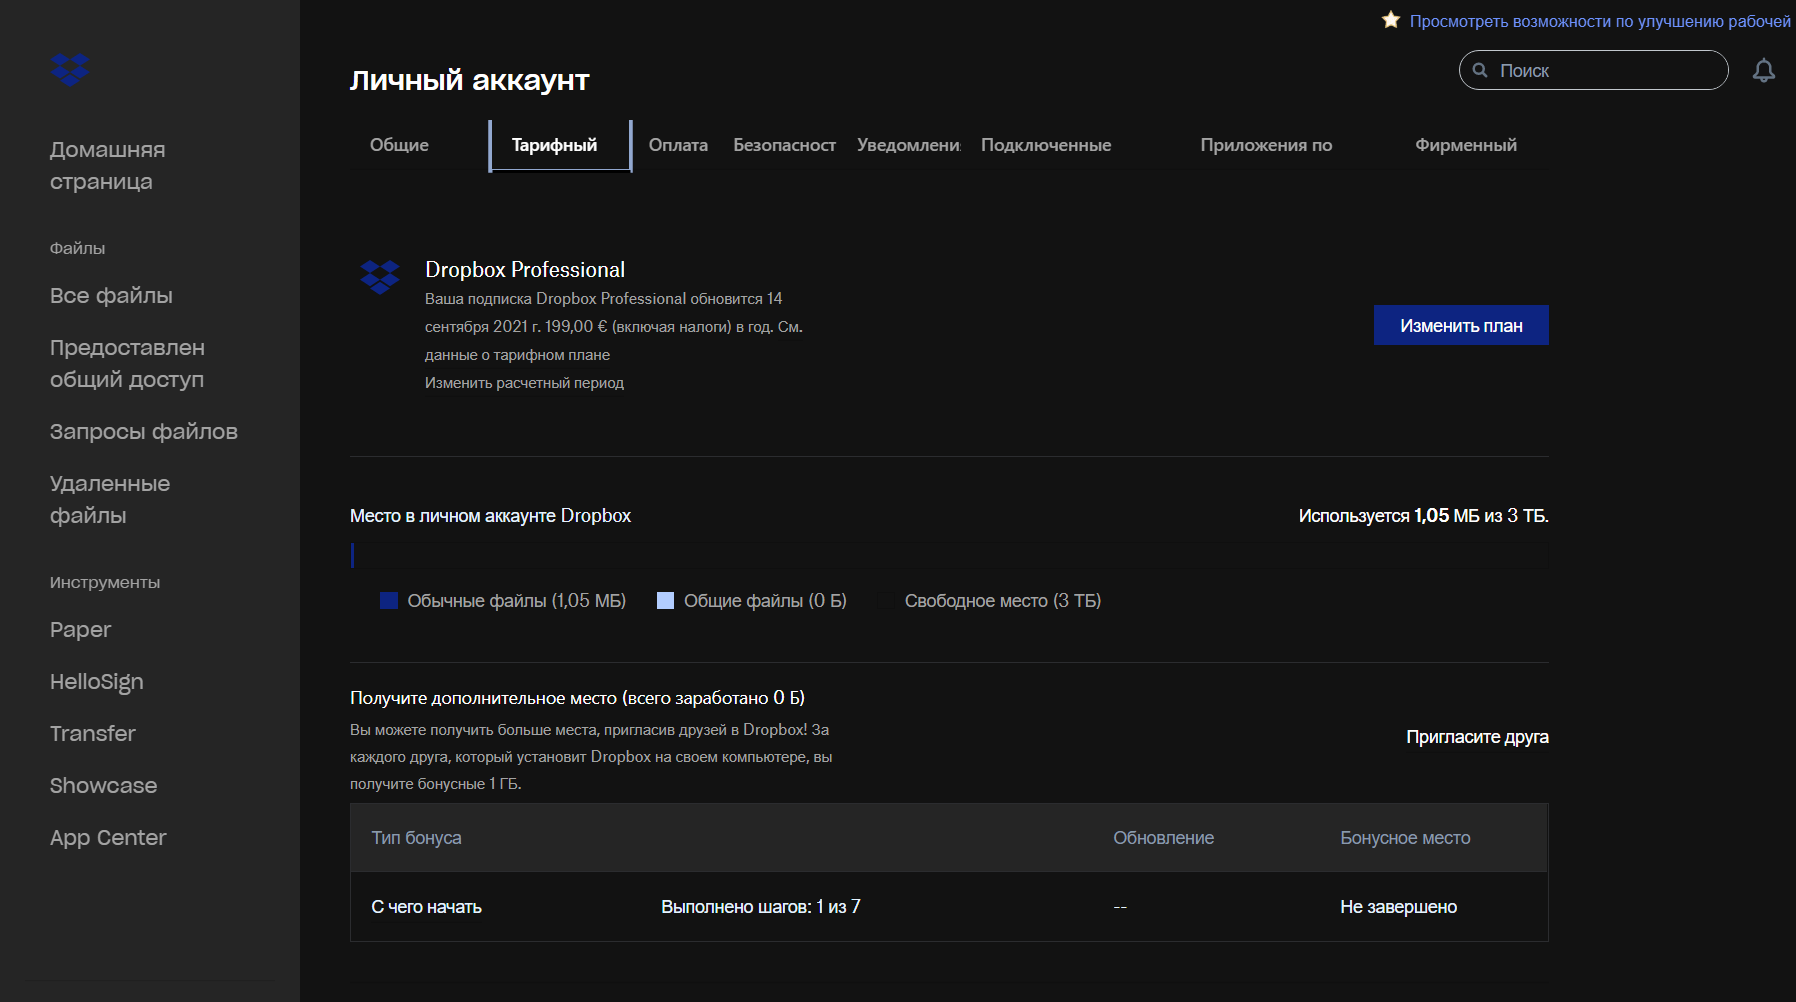Click the Тип бонуса column header
This screenshot has height=1002, width=1796.
(416, 838)
